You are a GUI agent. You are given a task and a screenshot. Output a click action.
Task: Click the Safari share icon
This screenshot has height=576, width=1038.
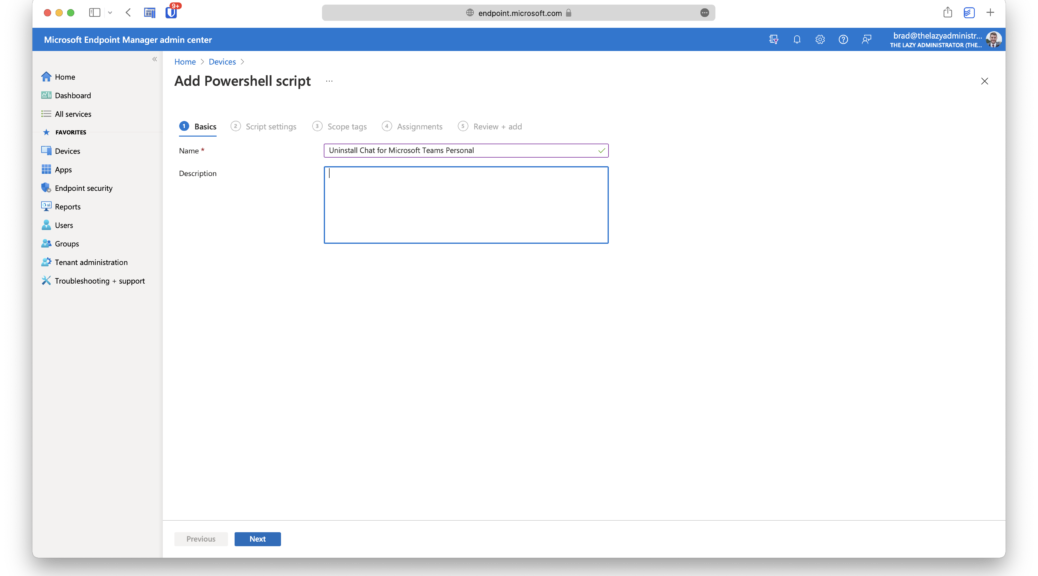(947, 13)
